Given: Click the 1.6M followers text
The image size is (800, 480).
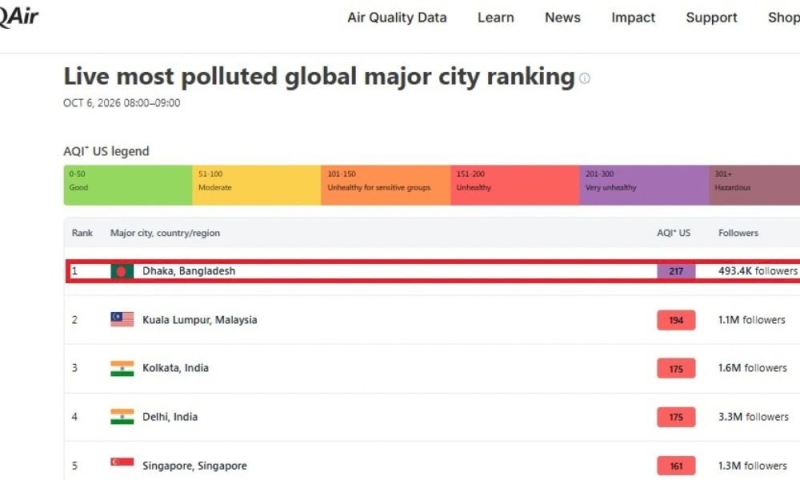Looking at the screenshot, I should pyautogui.click(x=753, y=368).
